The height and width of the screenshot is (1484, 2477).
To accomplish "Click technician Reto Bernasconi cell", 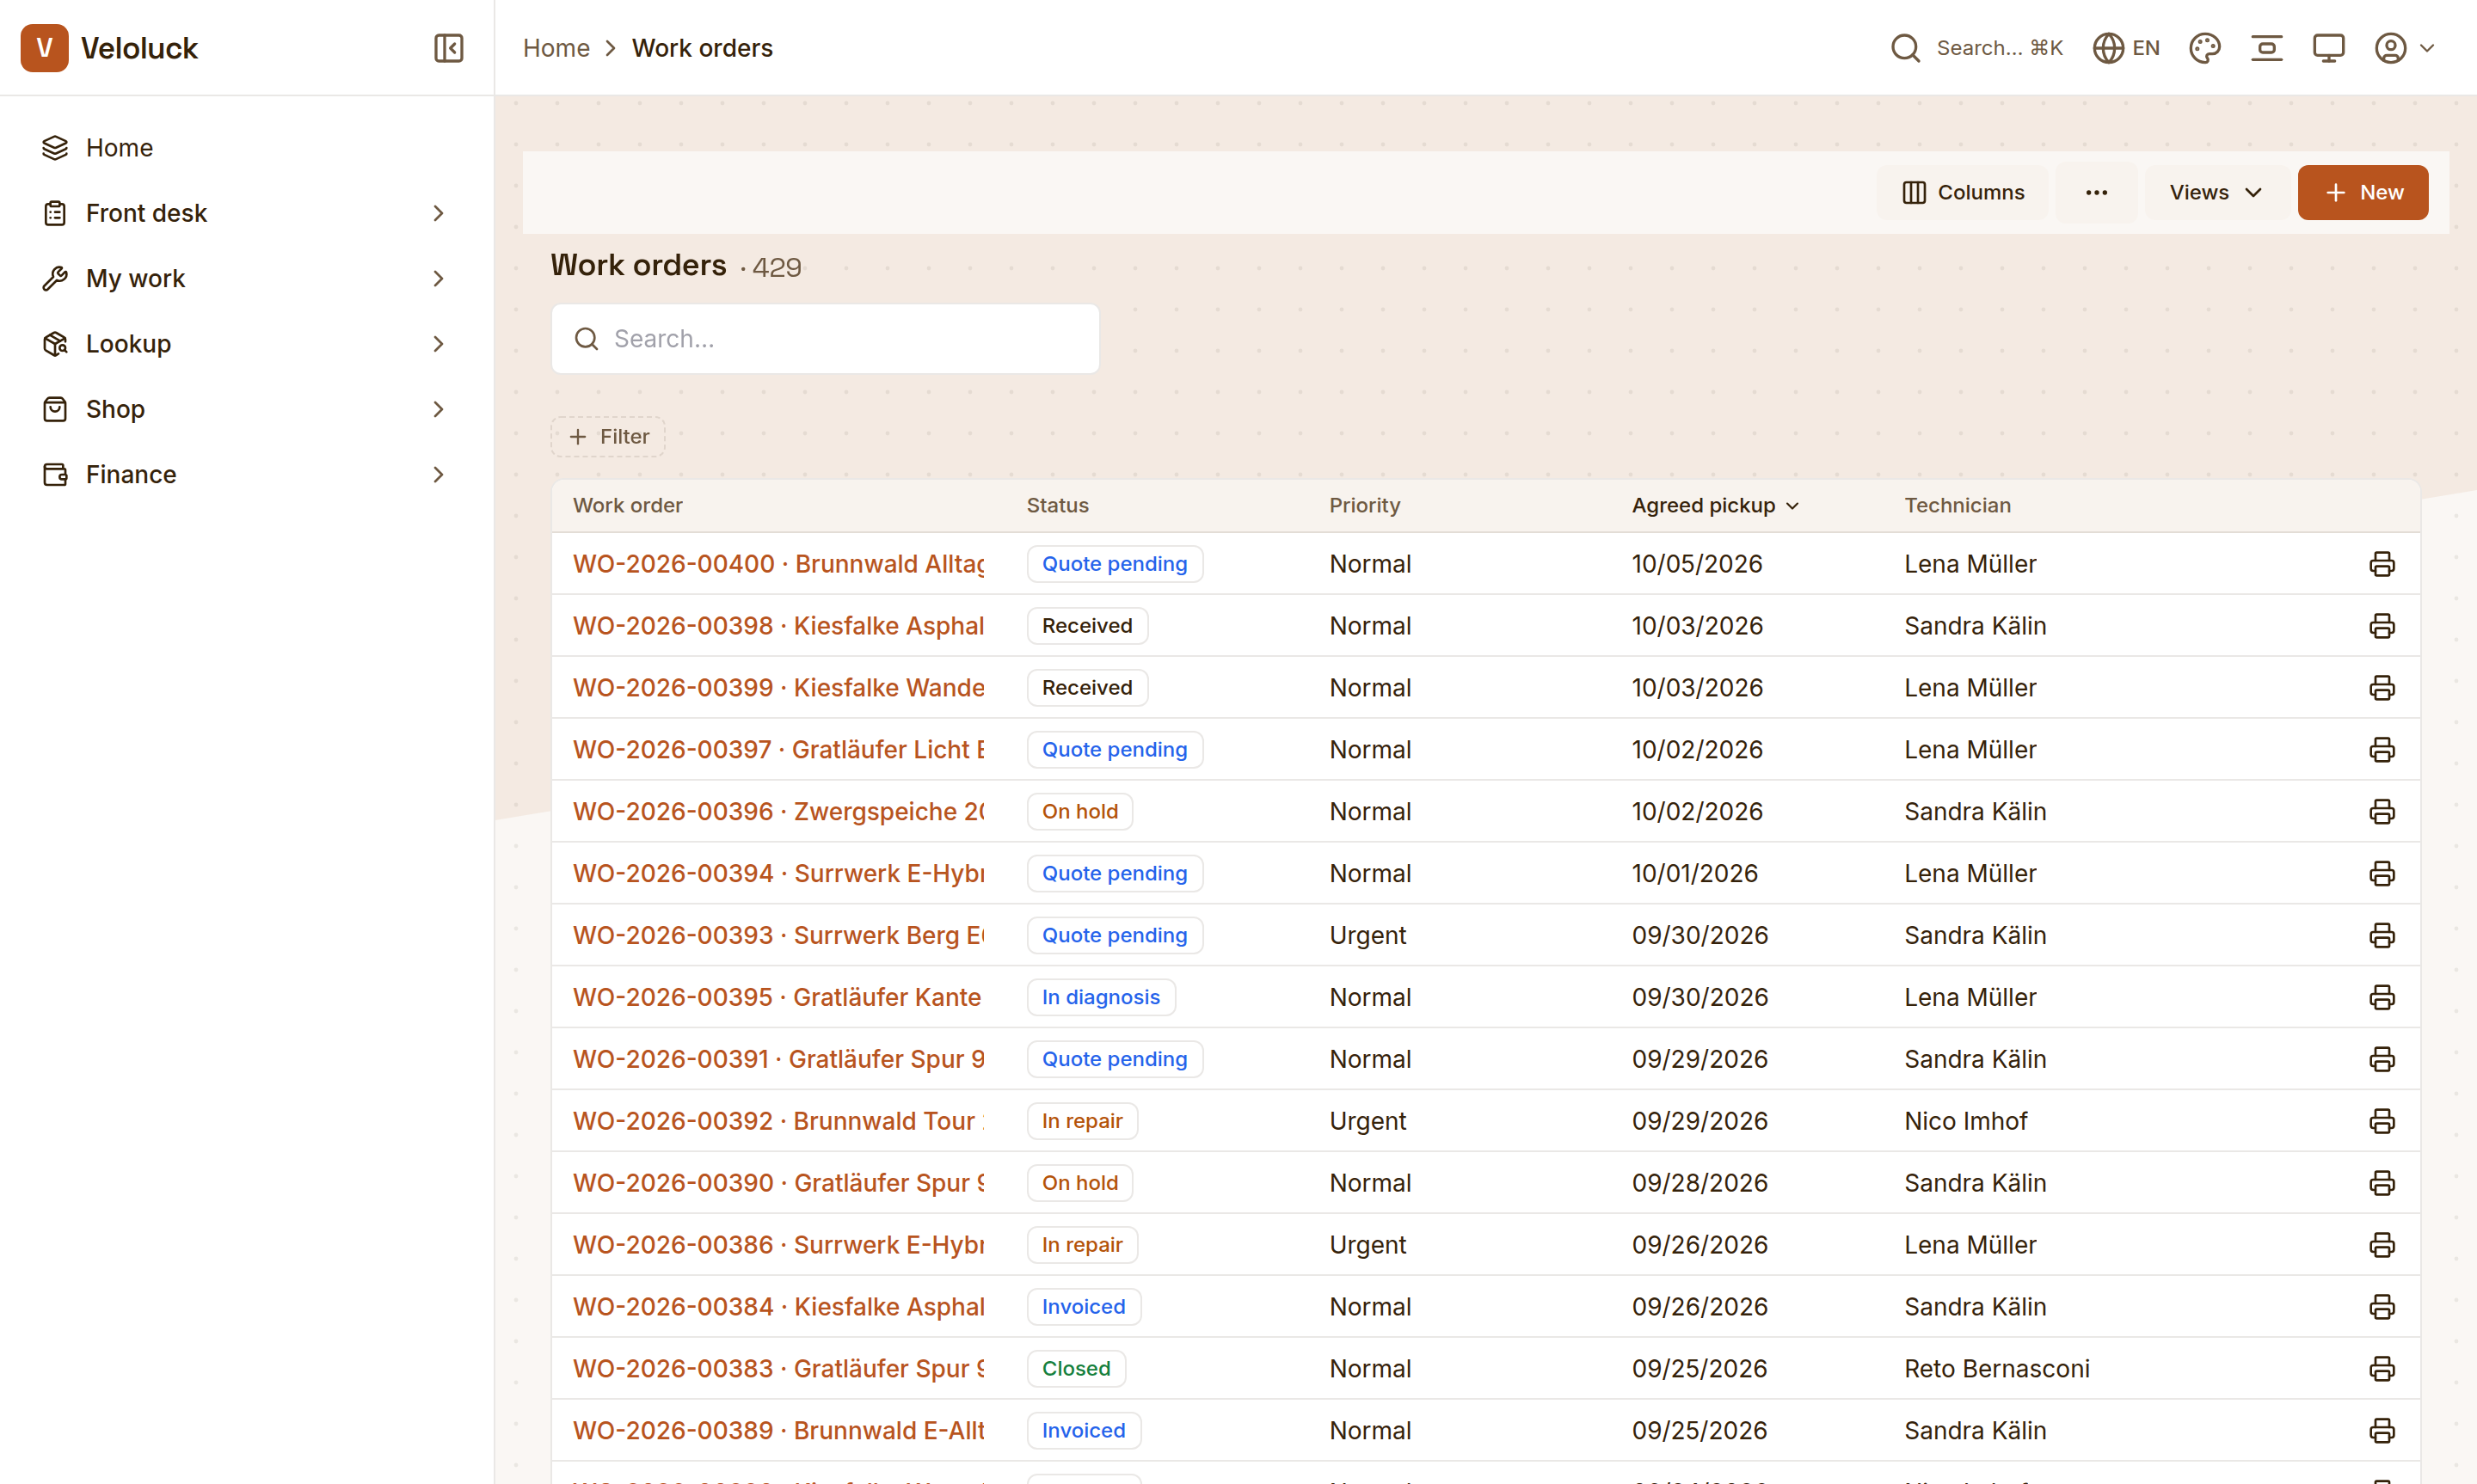I will tap(1996, 1369).
